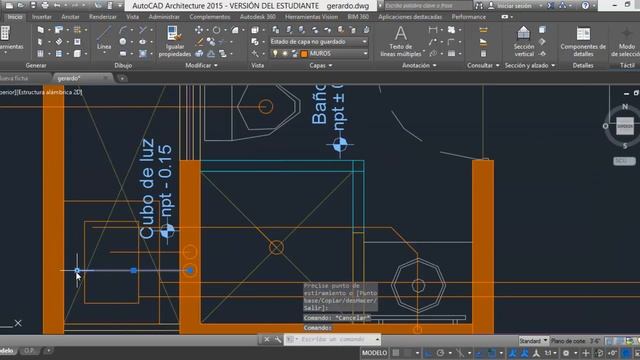Switch to the Renderizar ribbon tab
The height and width of the screenshot is (360, 640).
point(103,17)
